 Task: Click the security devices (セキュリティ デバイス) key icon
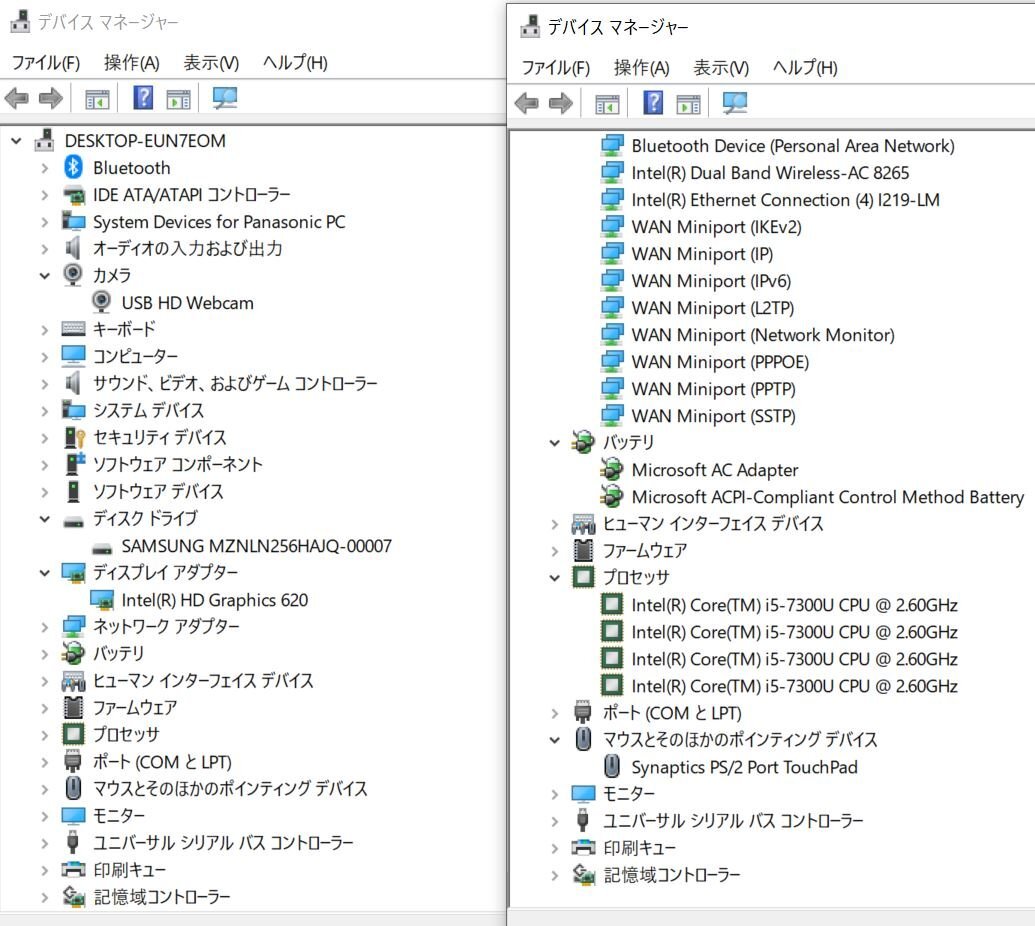73,438
